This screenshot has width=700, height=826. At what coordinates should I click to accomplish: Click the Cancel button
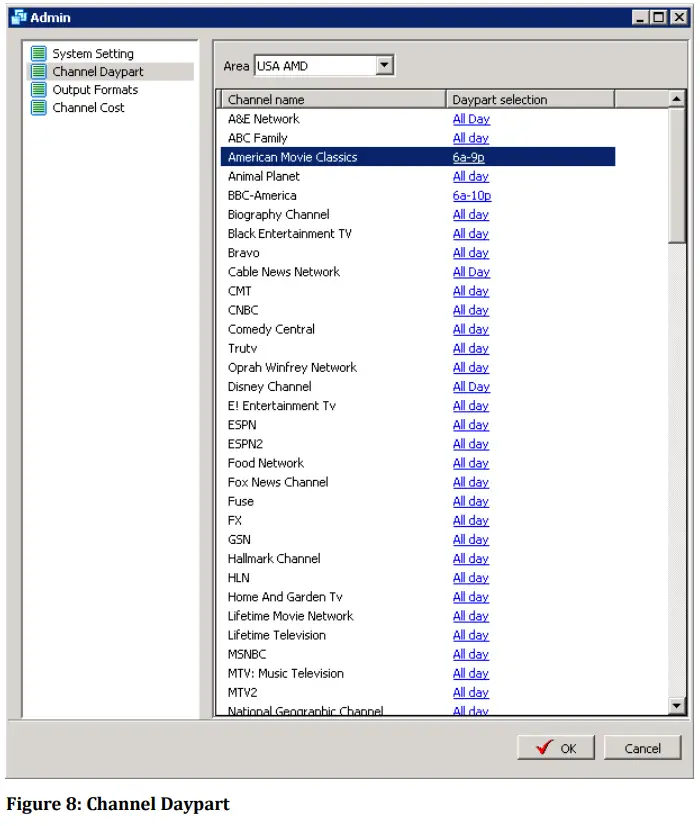[642, 748]
